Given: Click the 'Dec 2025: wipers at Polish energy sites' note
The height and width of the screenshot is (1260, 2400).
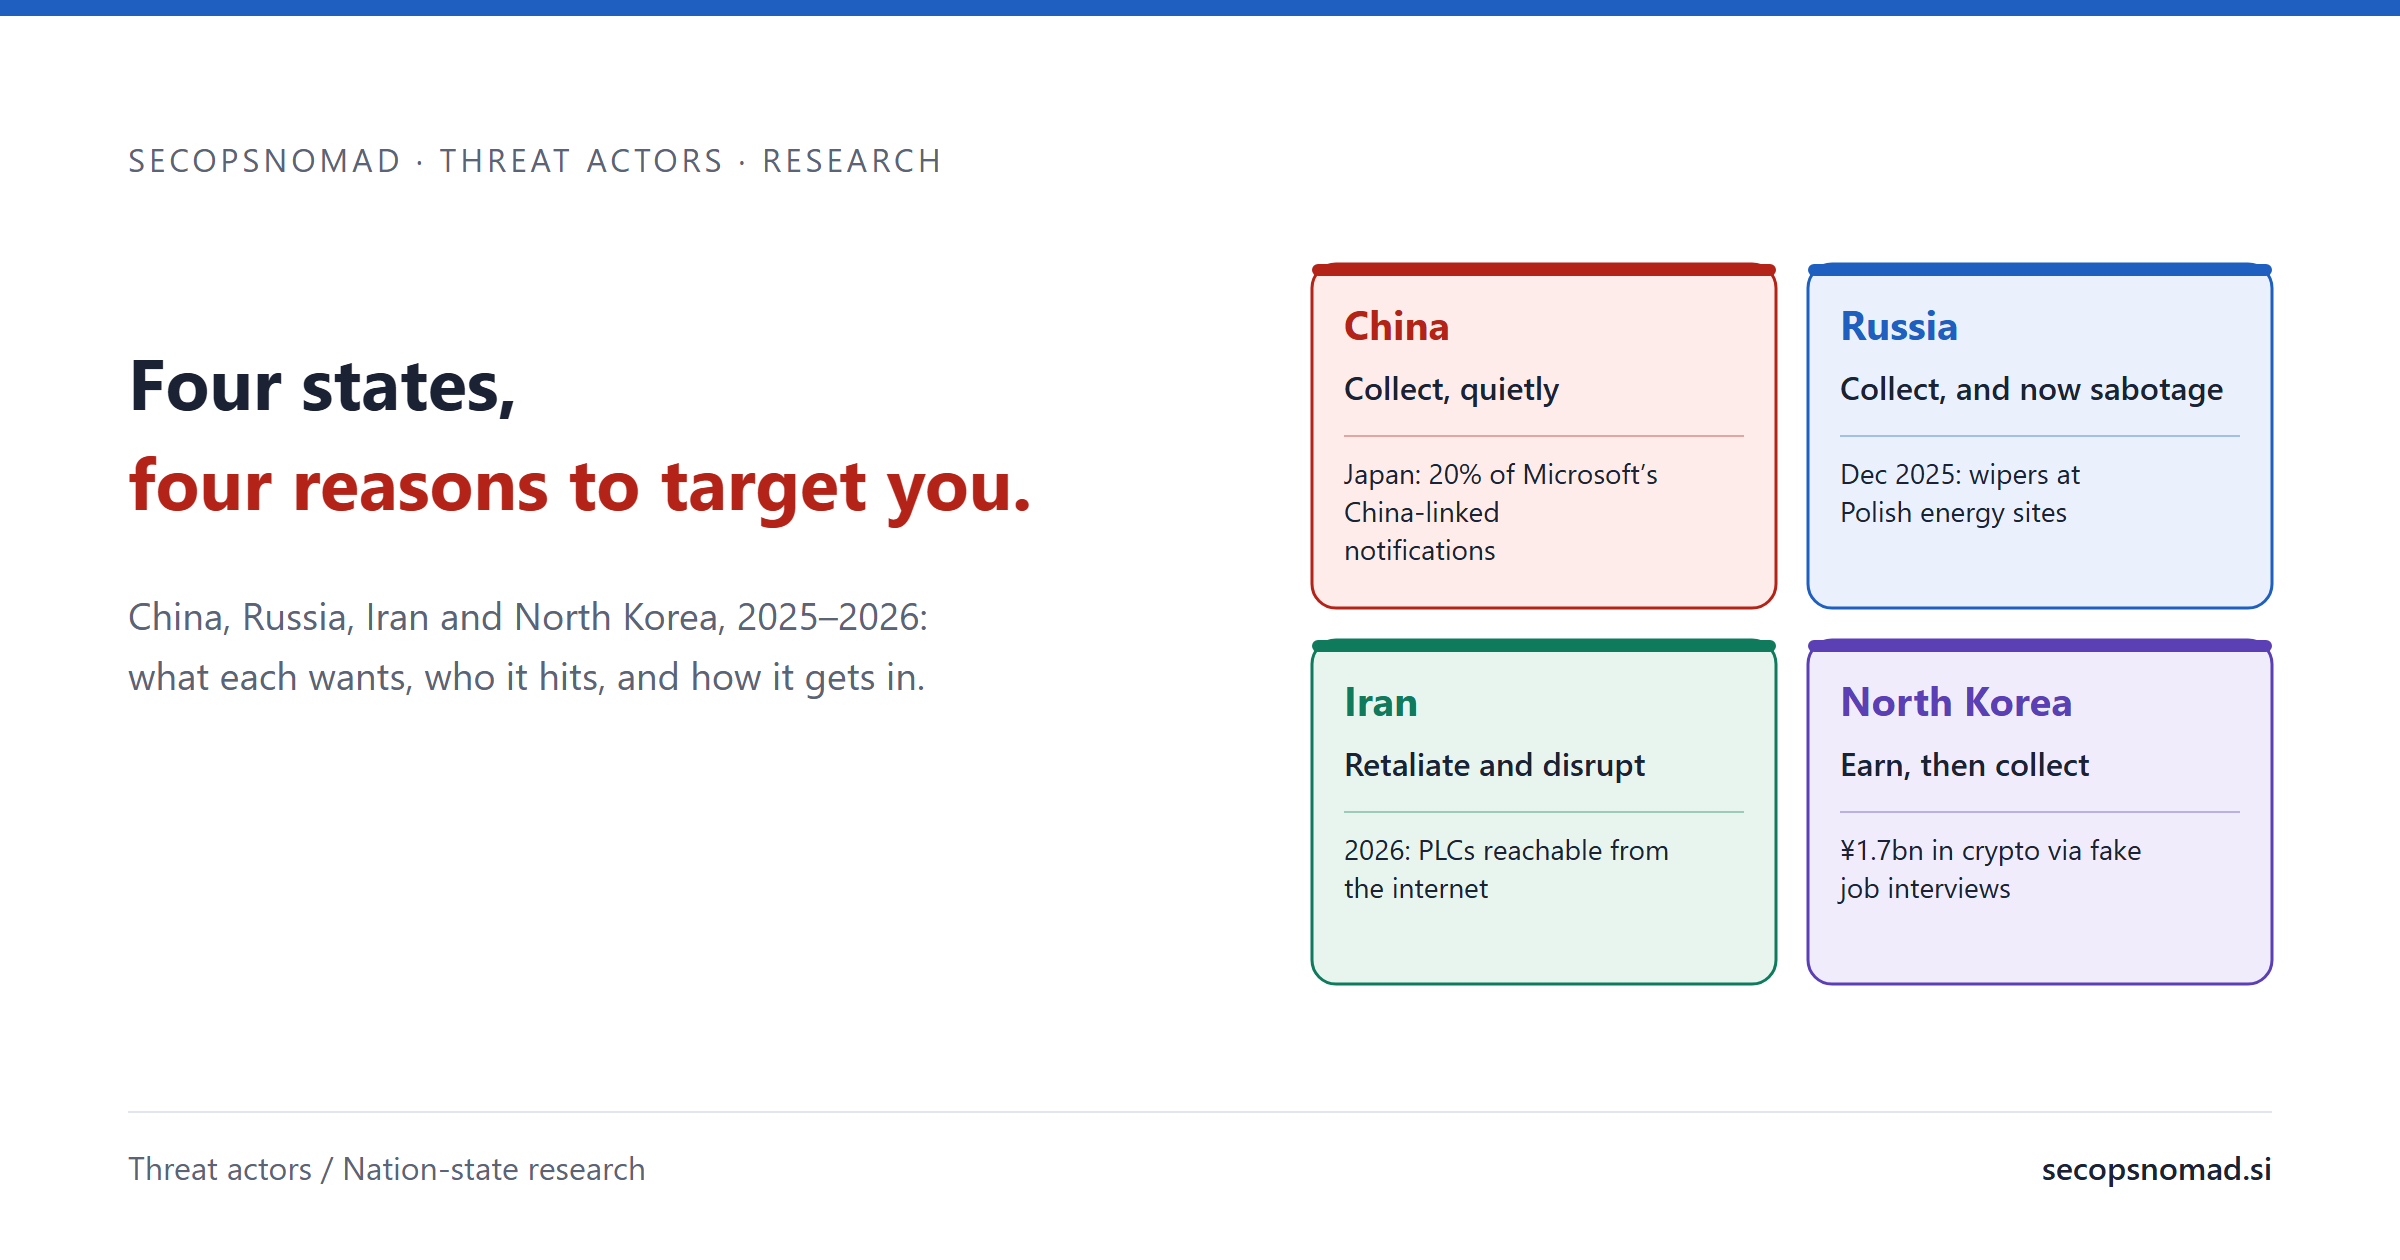Looking at the screenshot, I should tap(1960, 493).
